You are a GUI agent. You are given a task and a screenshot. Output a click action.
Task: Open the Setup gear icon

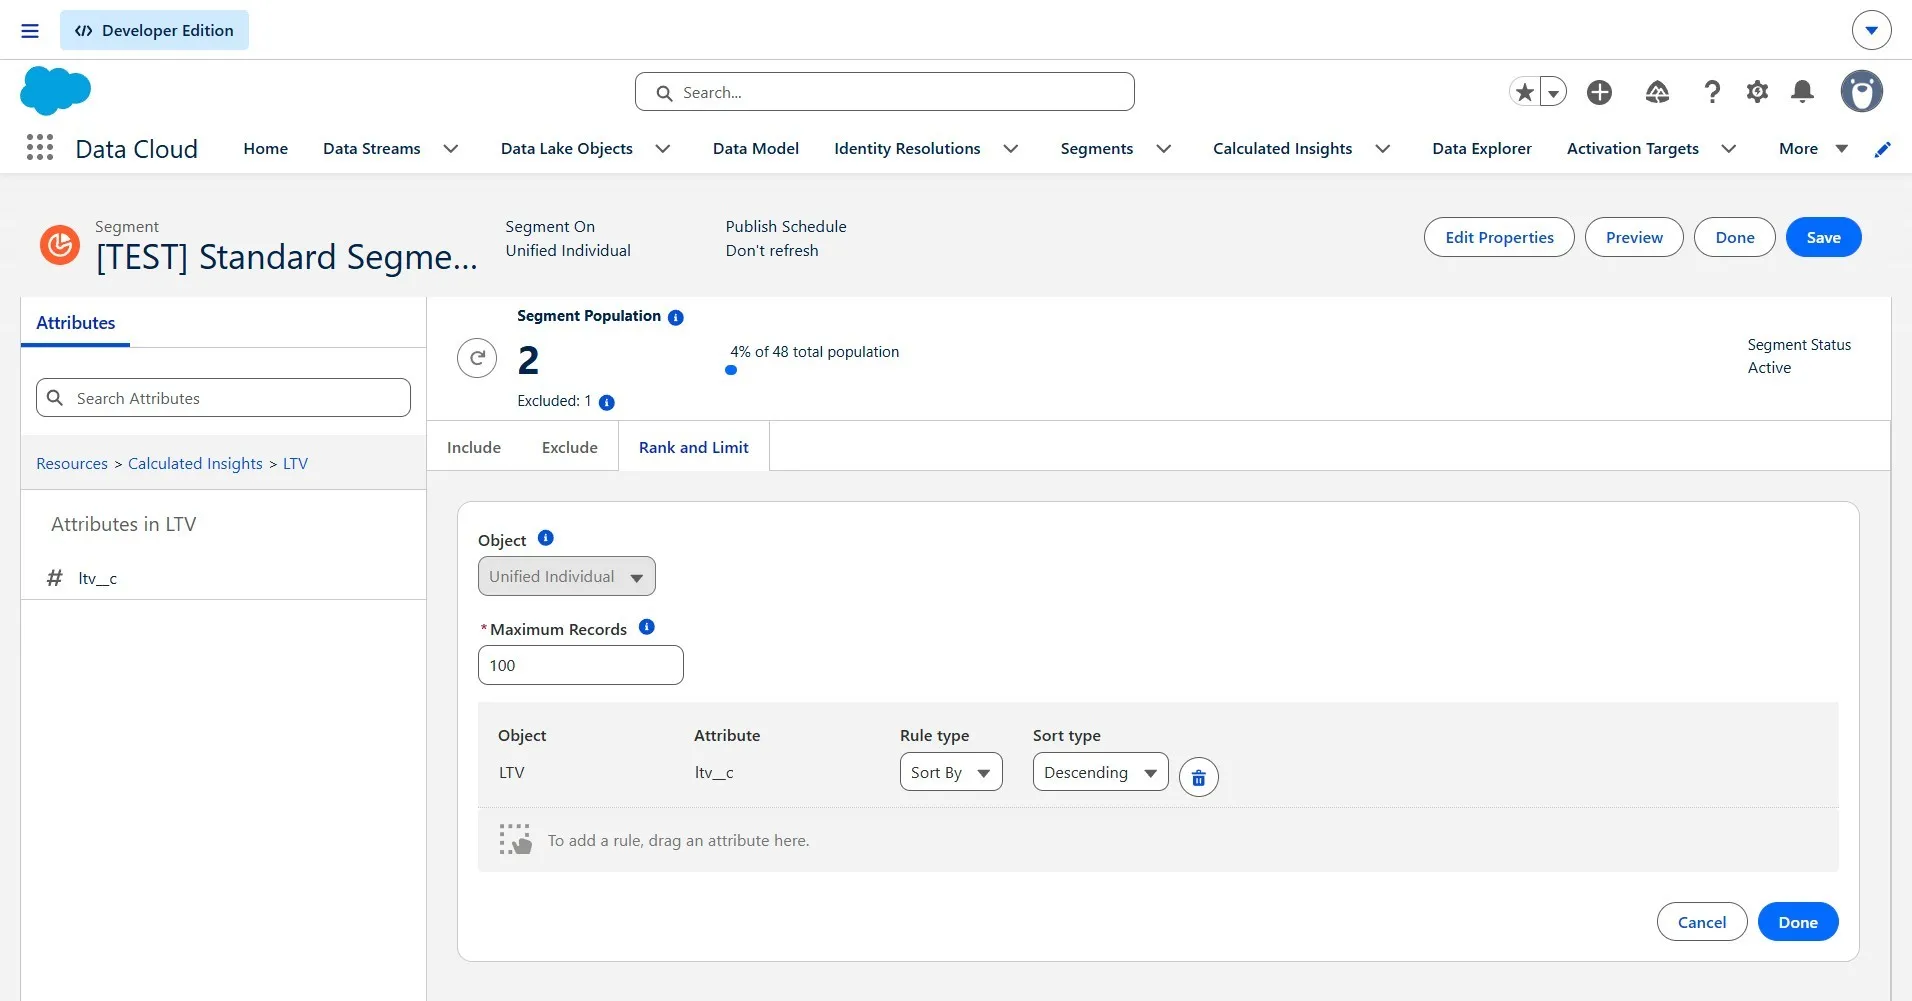[1757, 92]
